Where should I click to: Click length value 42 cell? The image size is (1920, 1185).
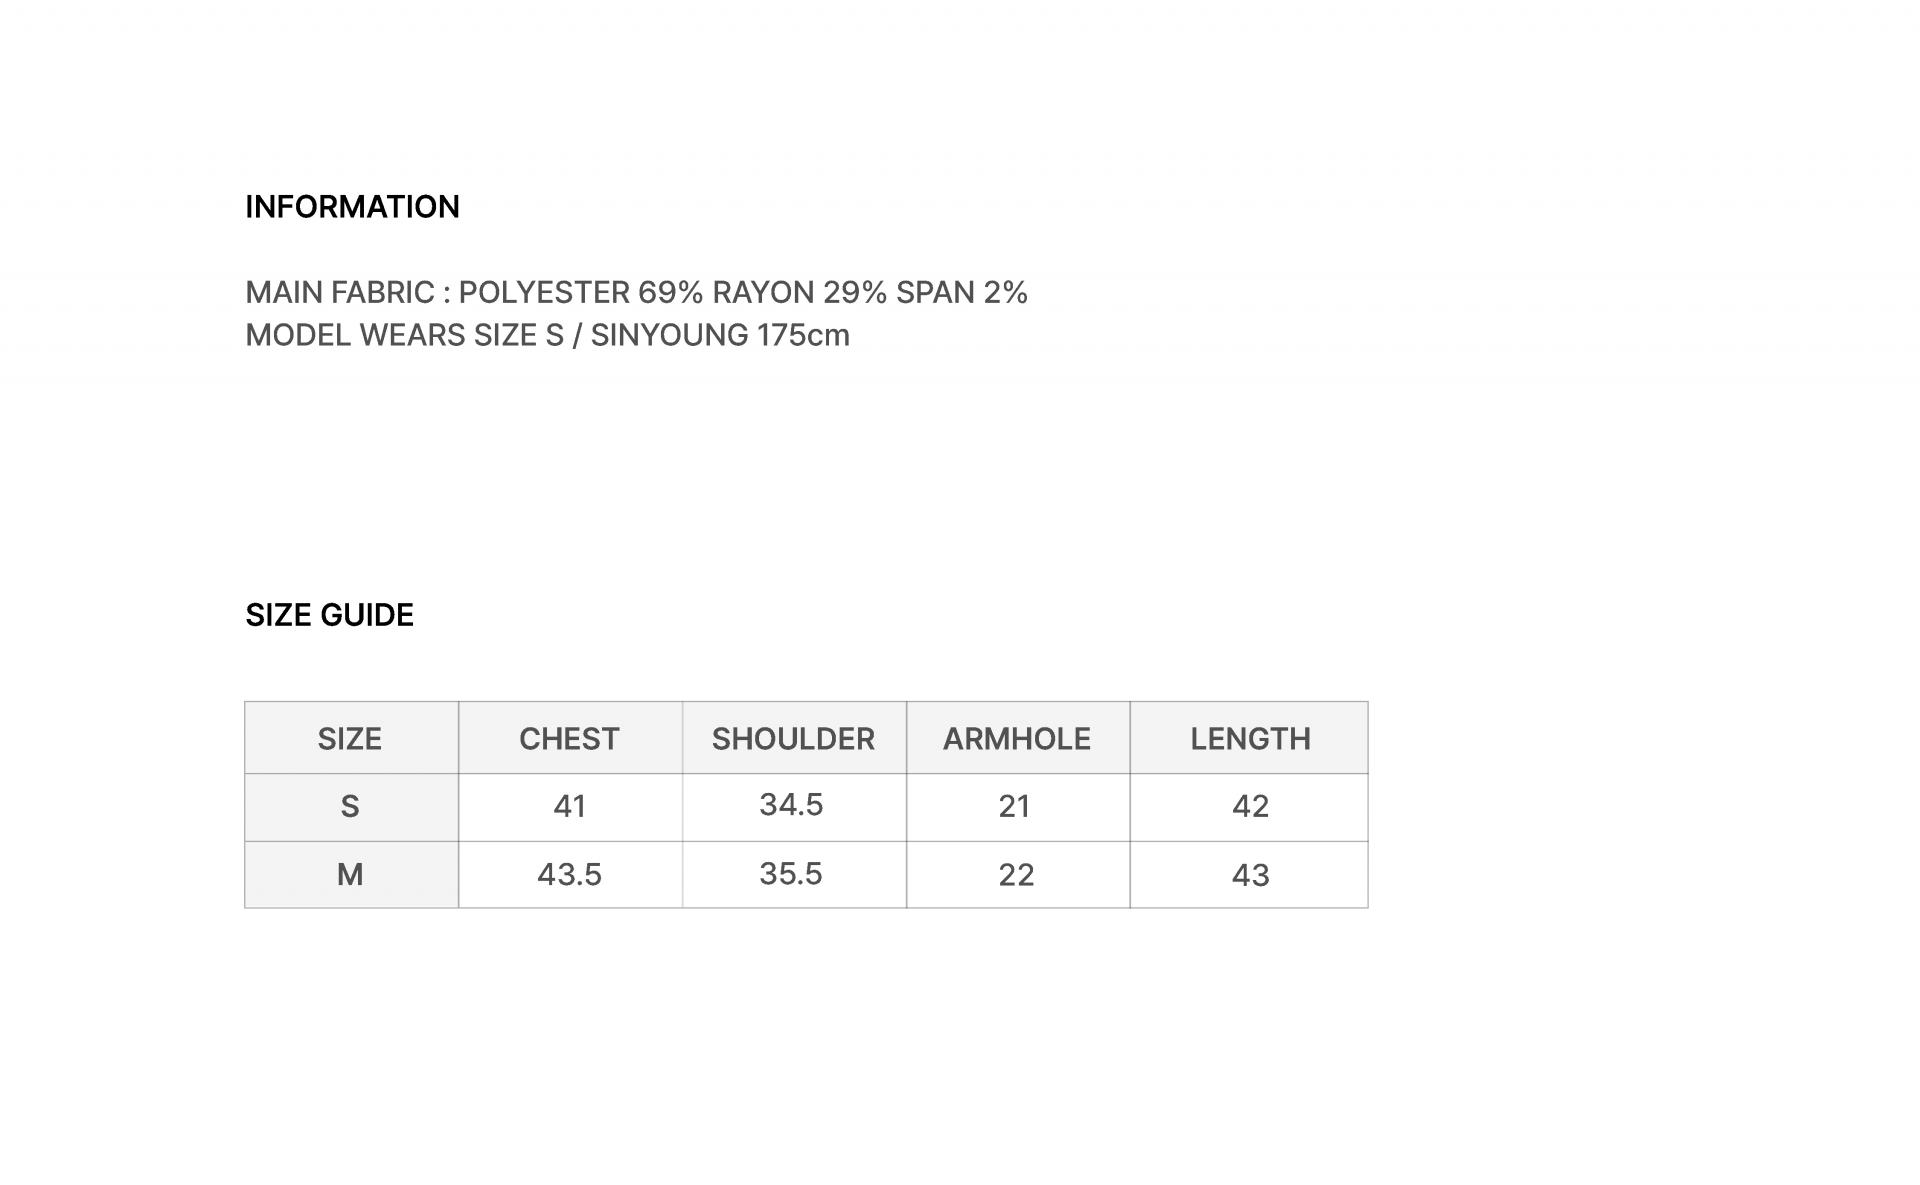click(1249, 807)
